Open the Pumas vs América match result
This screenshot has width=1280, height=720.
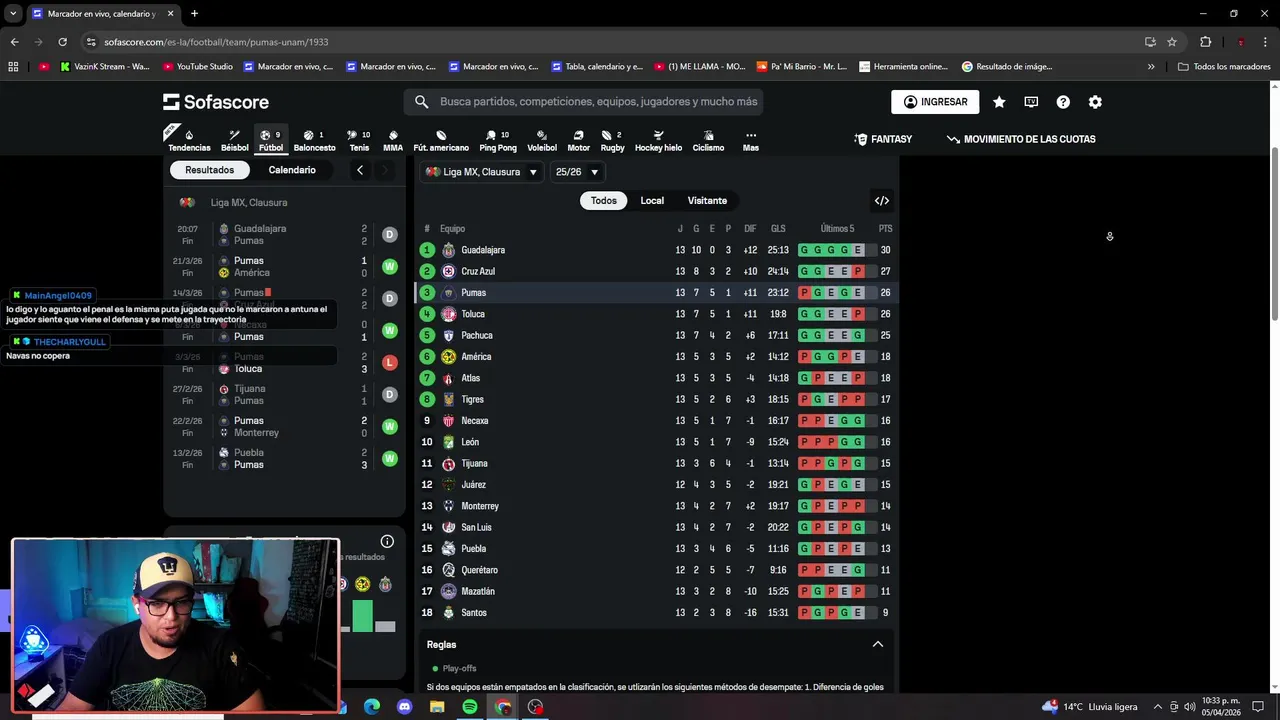[285, 266]
